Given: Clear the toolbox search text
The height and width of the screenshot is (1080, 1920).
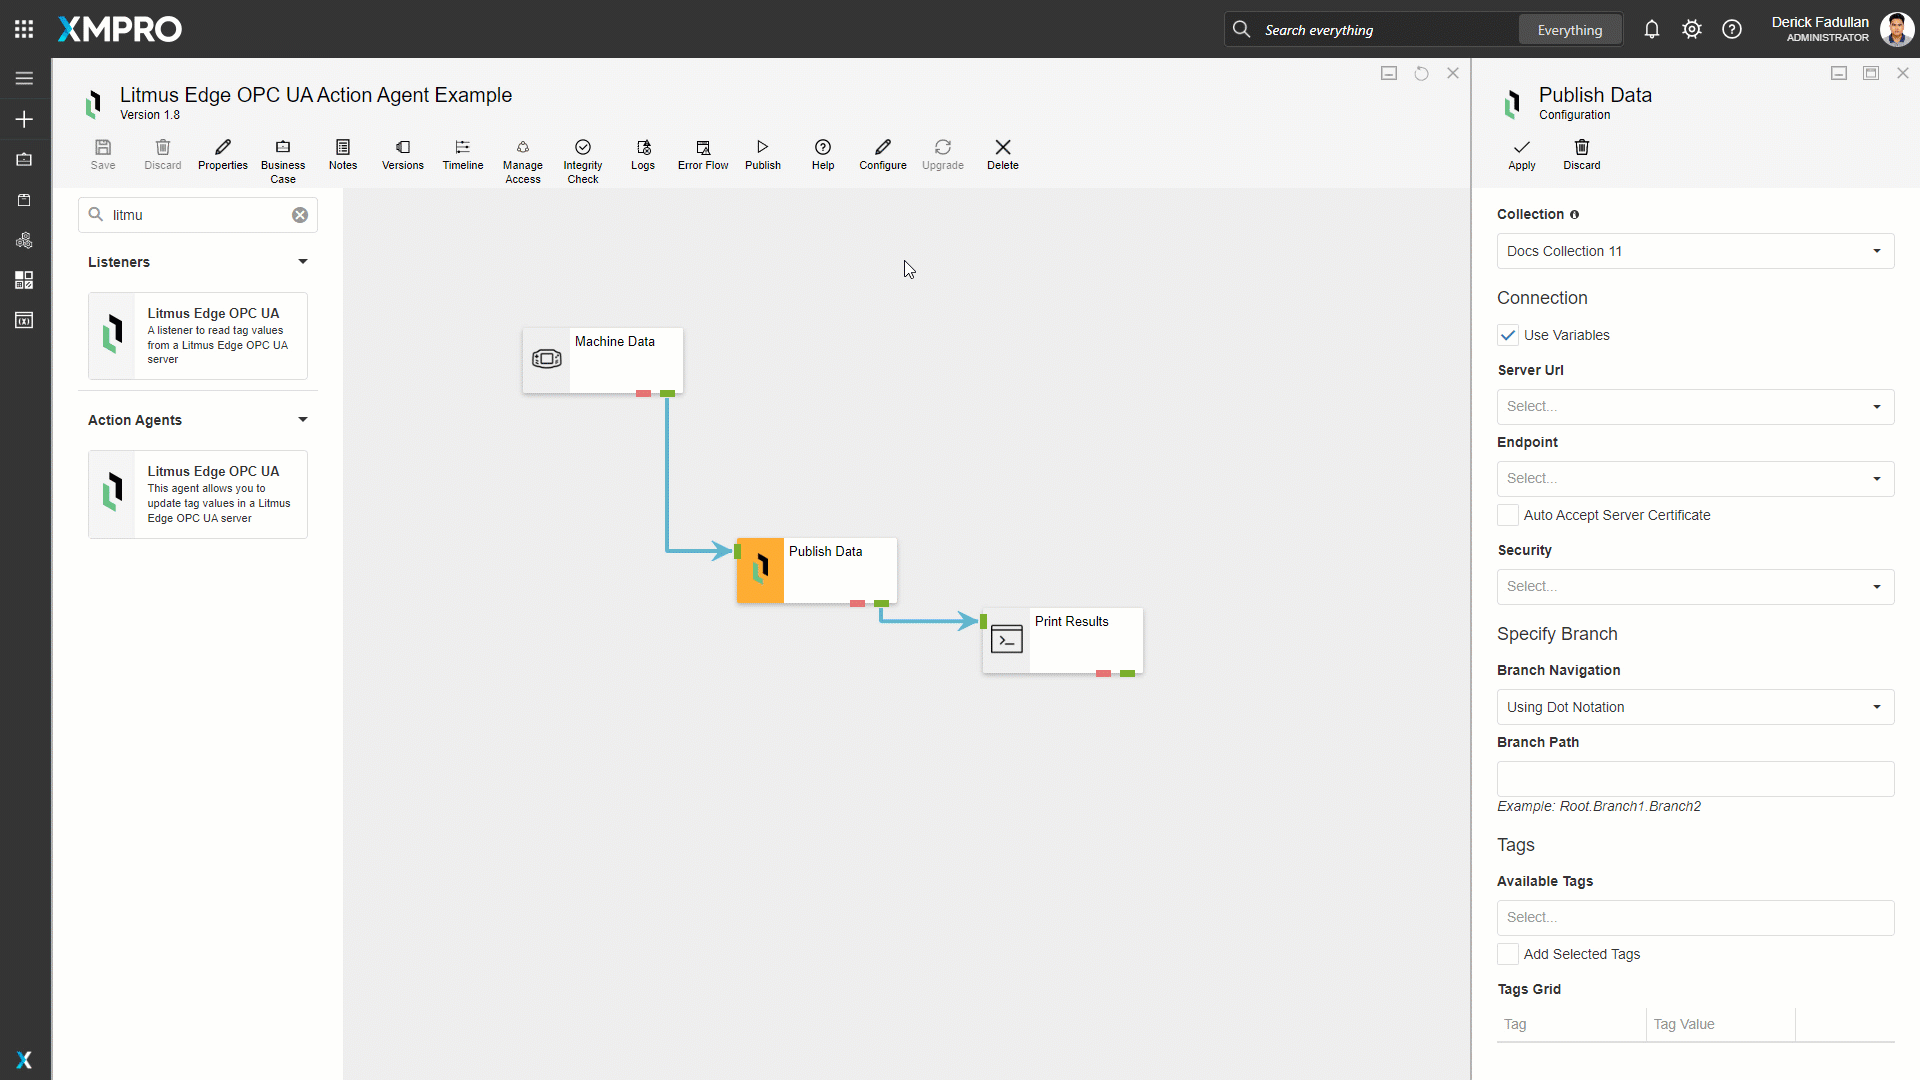Looking at the screenshot, I should point(300,215).
